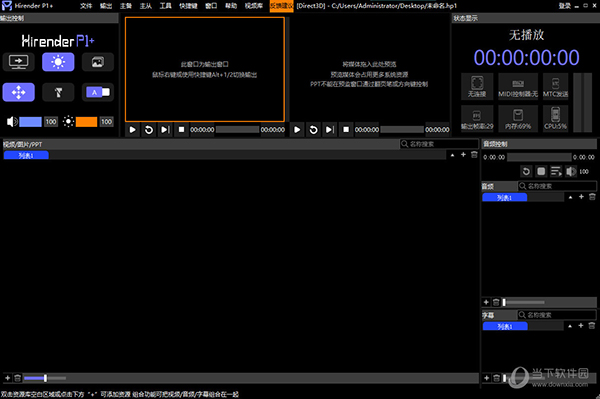Open the 主备 menu
The width and height of the screenshot is (600, 399).
point(126,6)
